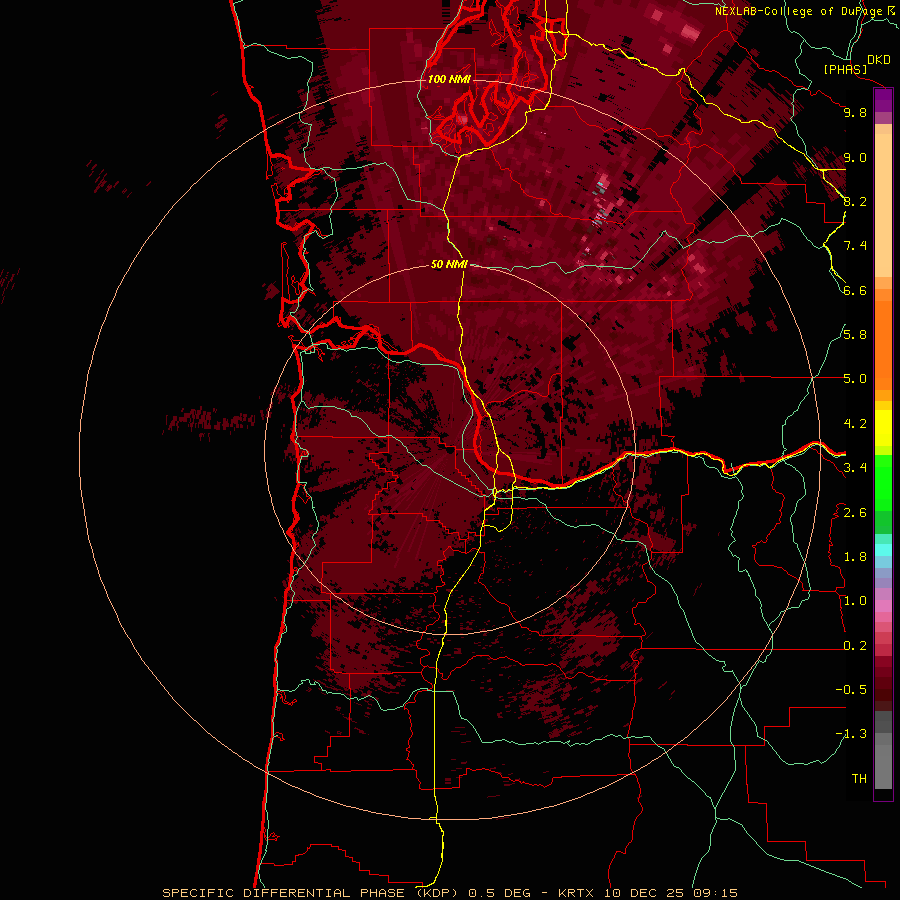
Task: Click the "10 DEC 25 09:15" timestamp
Action: click(670, 893)
